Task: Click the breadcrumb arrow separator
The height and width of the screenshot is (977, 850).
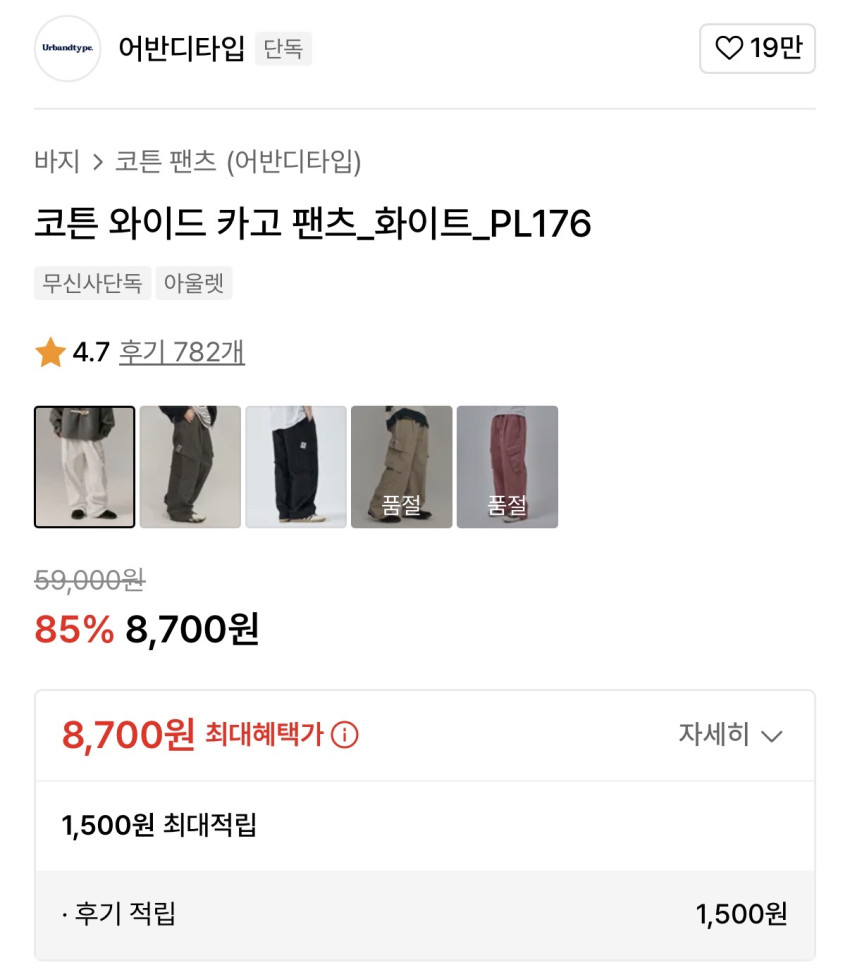Action: click(x=98, y=161)
